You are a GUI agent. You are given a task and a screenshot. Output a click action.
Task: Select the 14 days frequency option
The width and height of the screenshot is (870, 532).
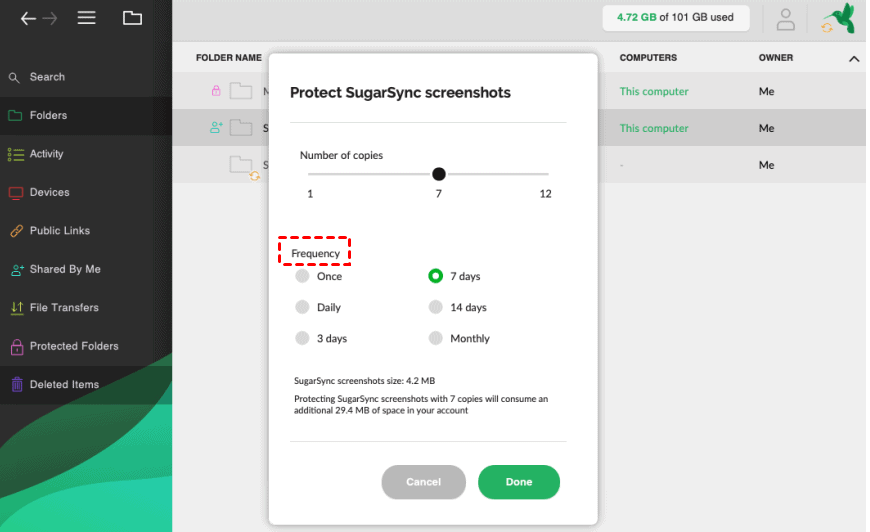point(435,307)
